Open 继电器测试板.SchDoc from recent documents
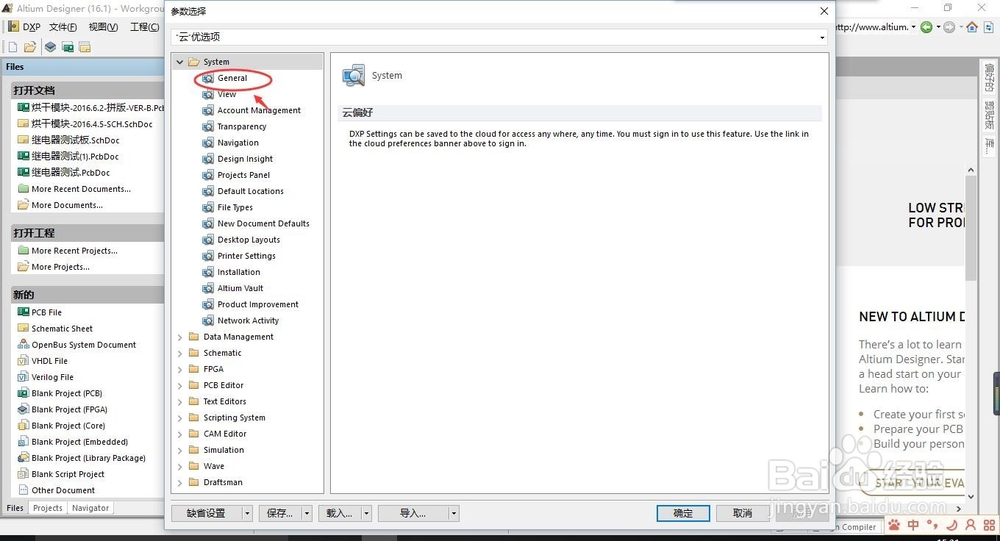 (x=75, y=140)
